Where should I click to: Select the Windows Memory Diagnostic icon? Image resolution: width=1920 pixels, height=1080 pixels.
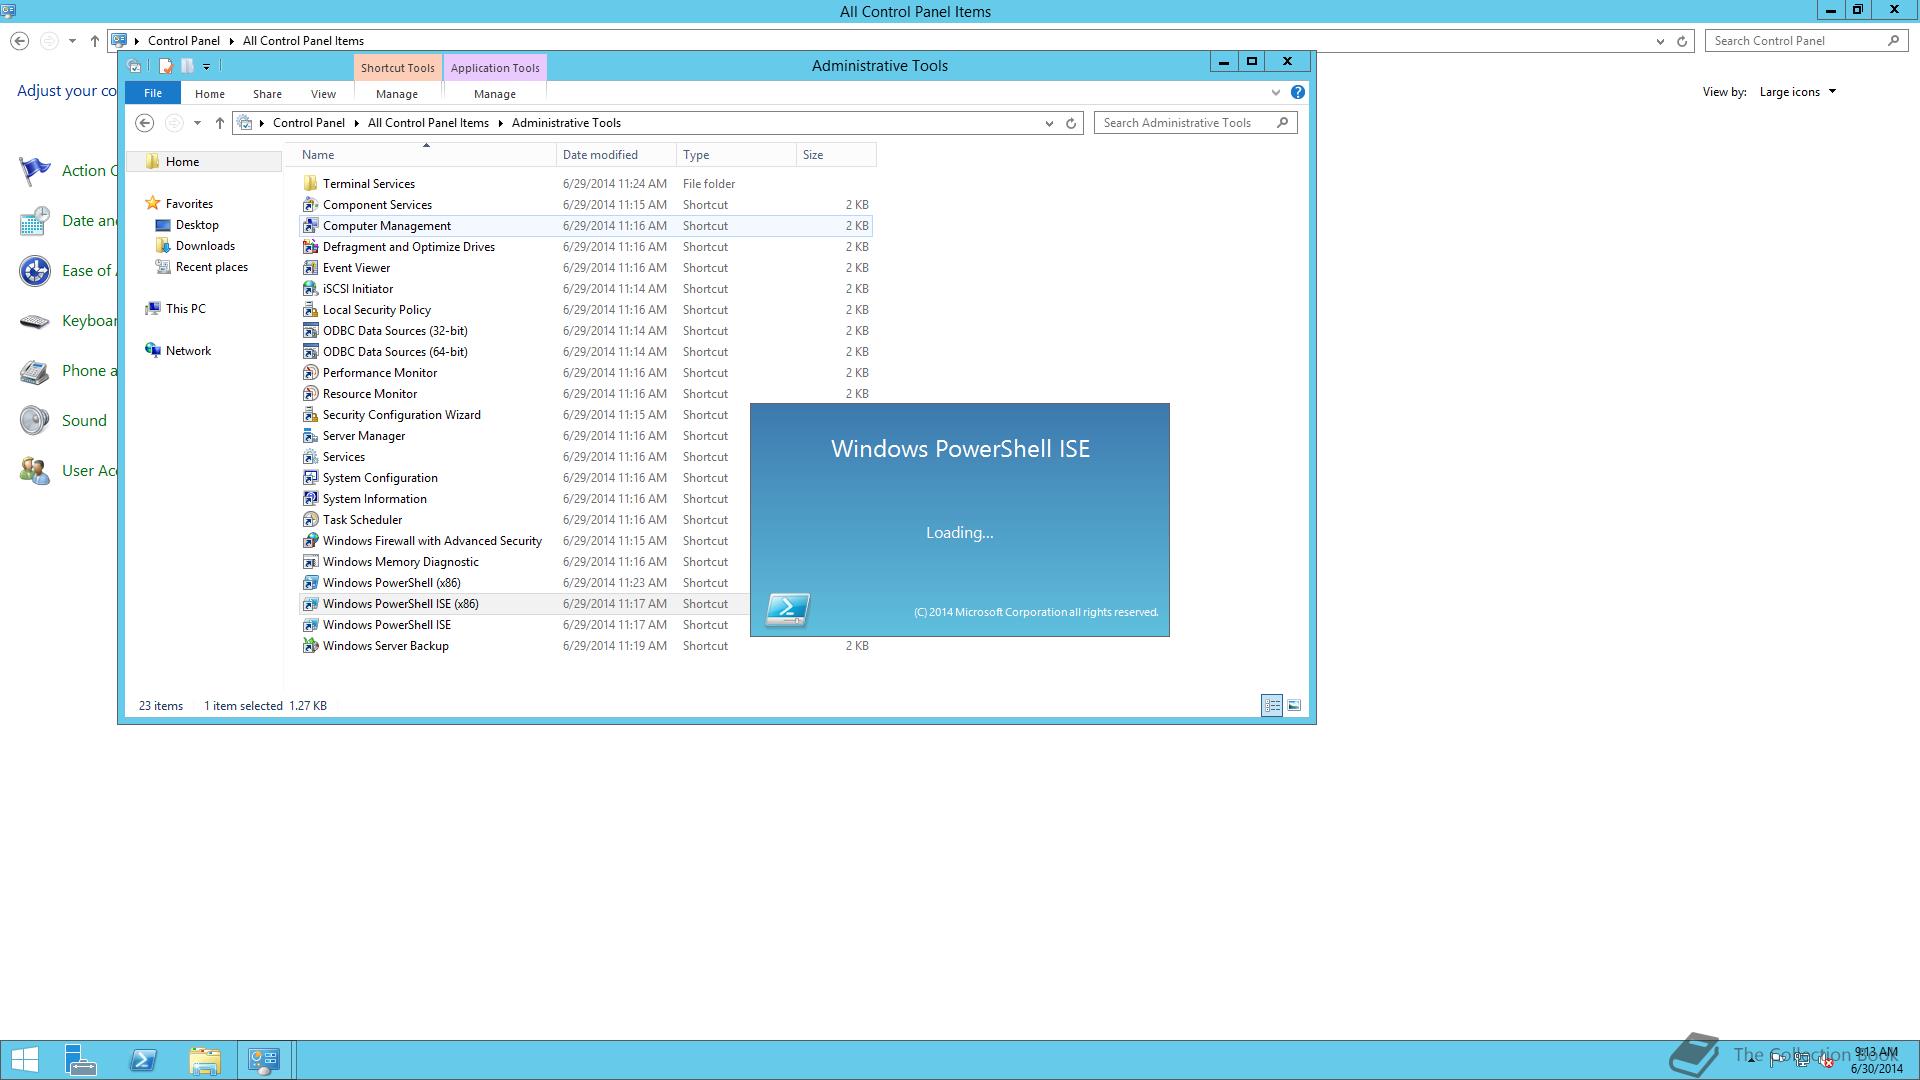click(x=310, y=562)
